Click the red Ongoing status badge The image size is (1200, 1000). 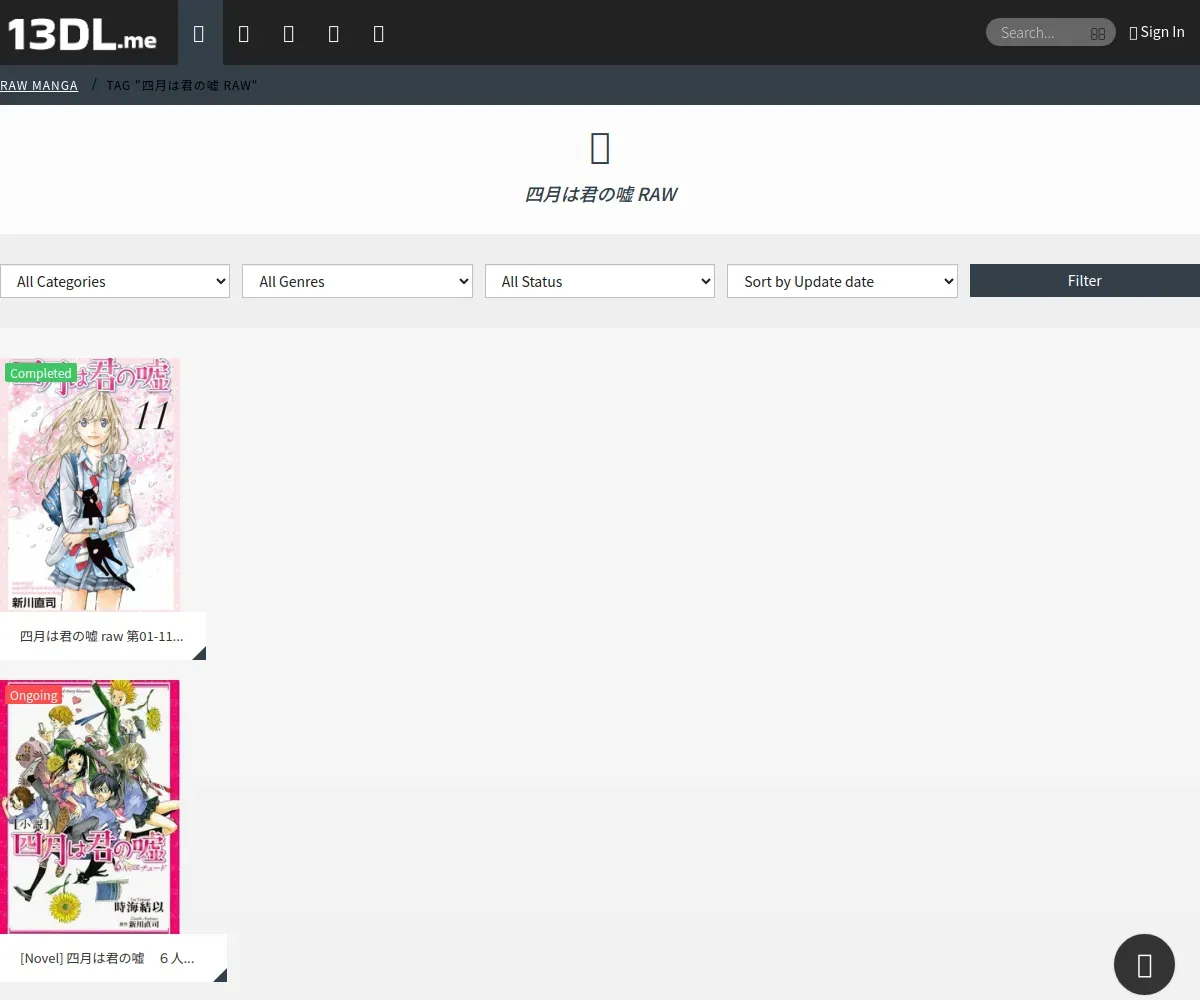tap(34, 695)
